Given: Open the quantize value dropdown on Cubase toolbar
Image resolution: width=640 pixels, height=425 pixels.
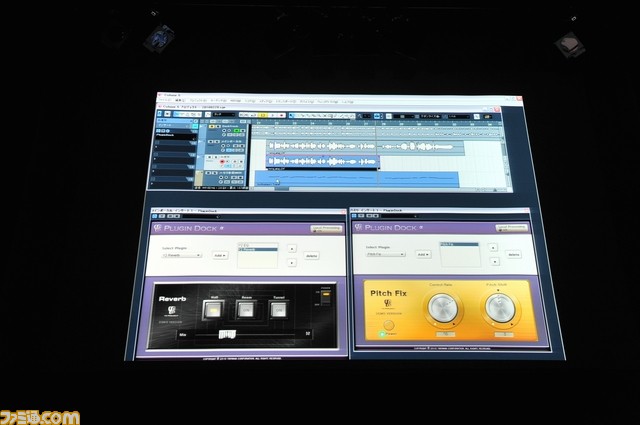Looking at the screenshot, I should [459, 117].
